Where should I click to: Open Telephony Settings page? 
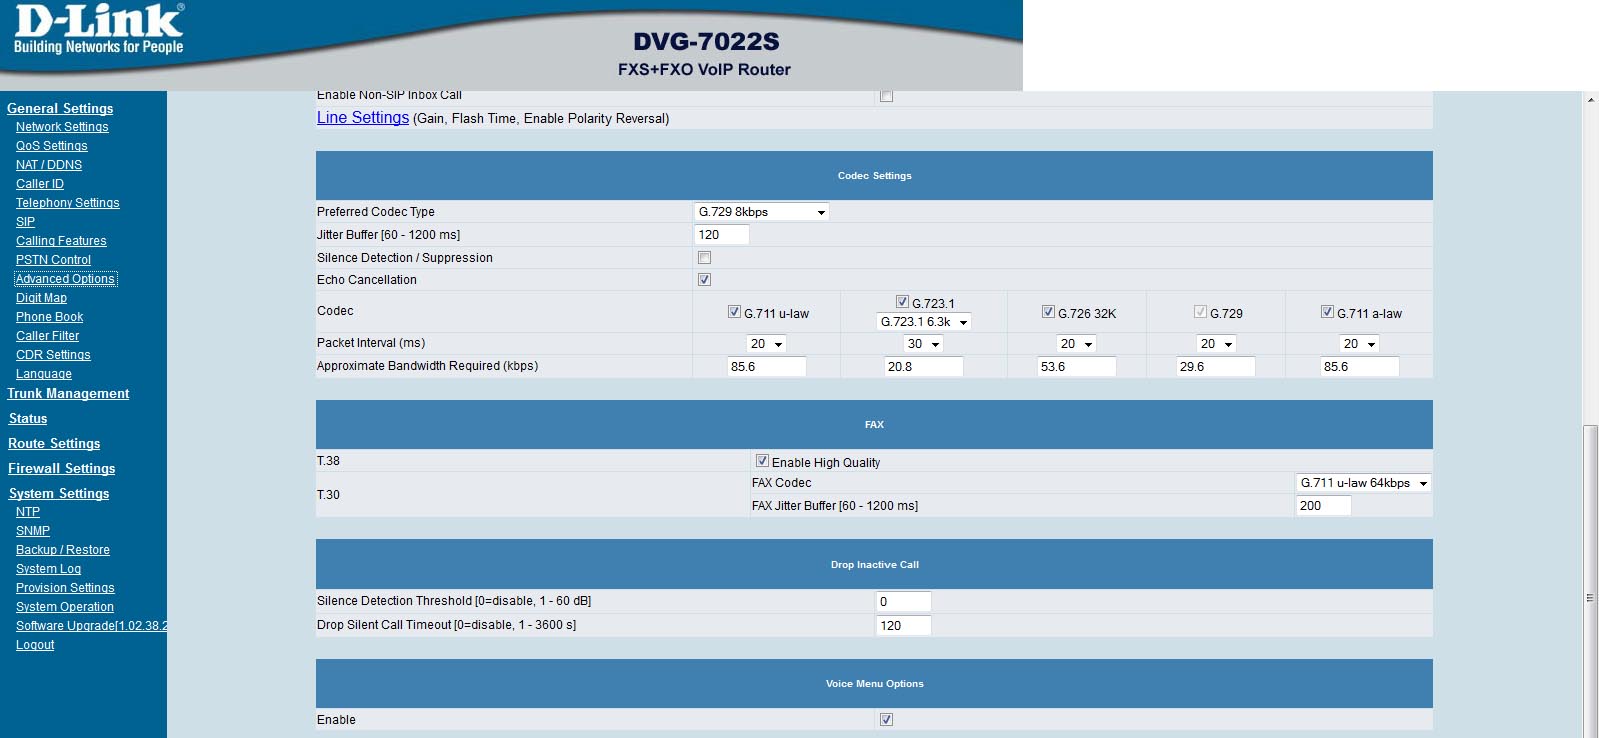click(68, 203)
